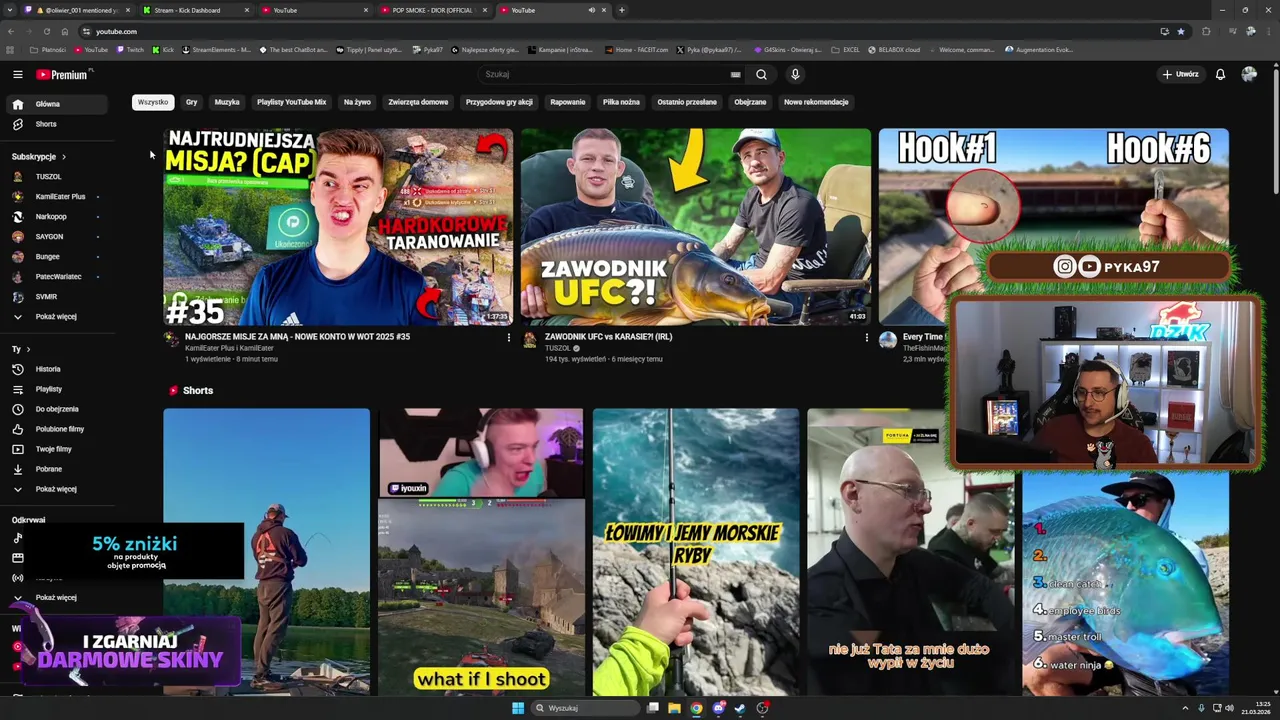Mute the active YouTube tab's audio icon
Viewport: 1280px width, 720px height.
591,10
